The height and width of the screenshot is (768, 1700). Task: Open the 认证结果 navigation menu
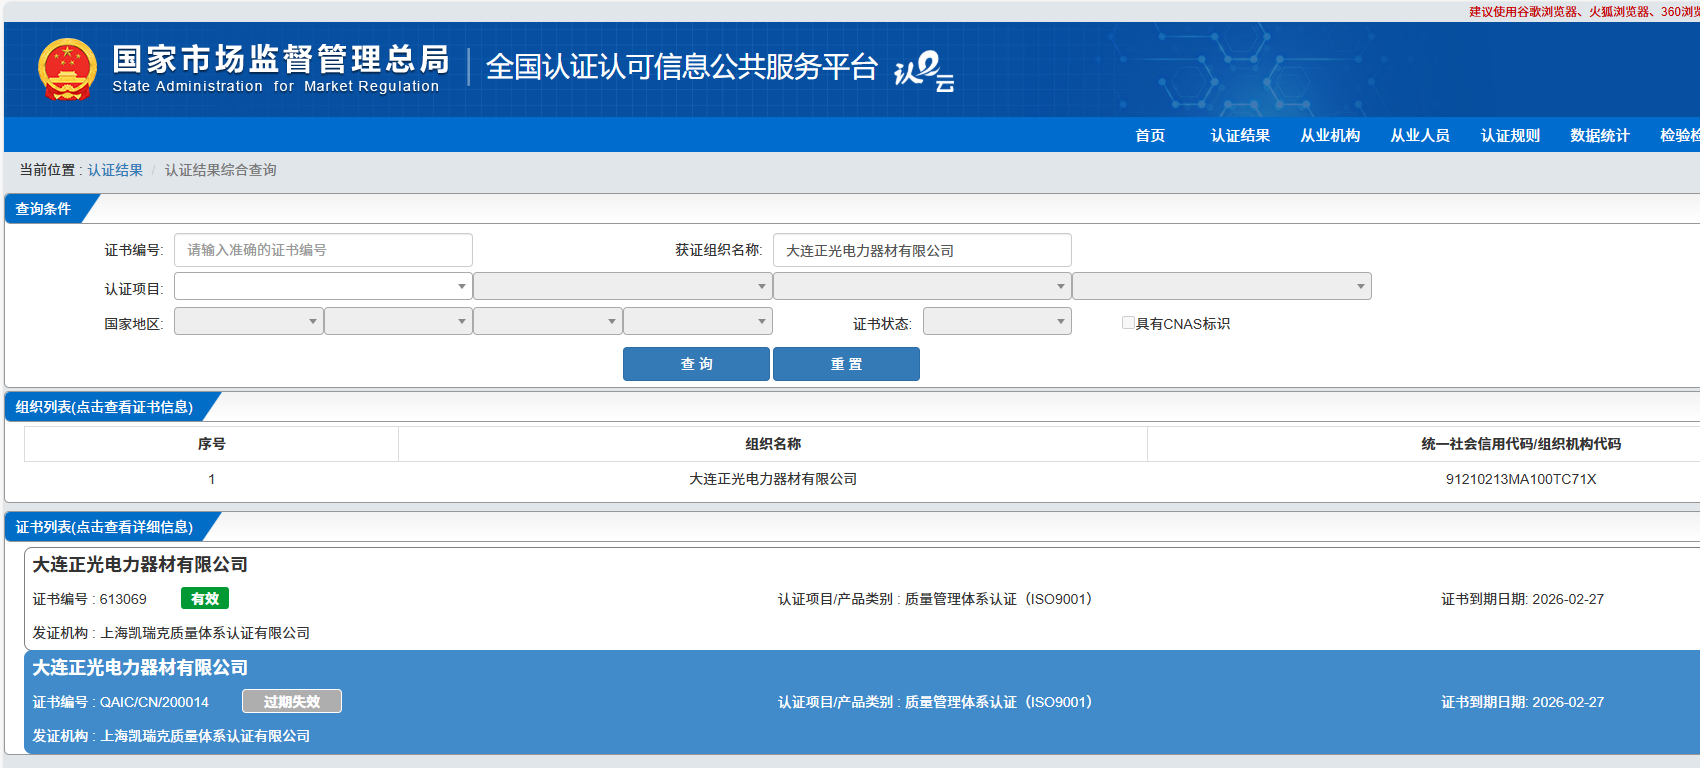click(x=1240, y=135)
